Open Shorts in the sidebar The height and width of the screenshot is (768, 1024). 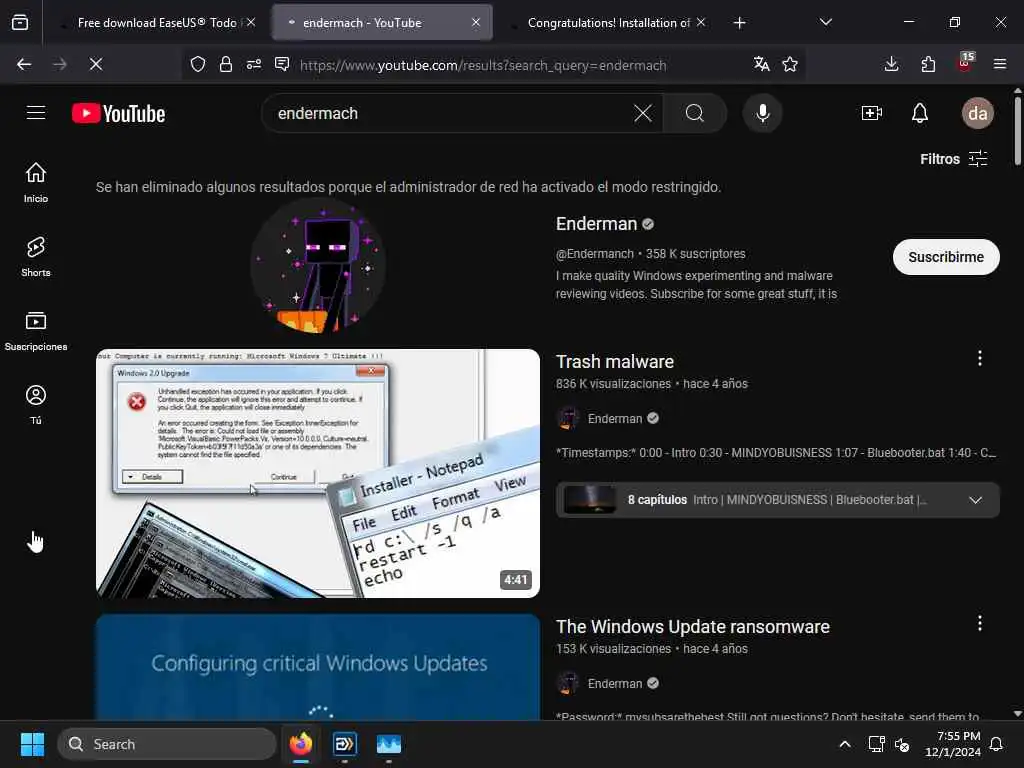[36, 257]
